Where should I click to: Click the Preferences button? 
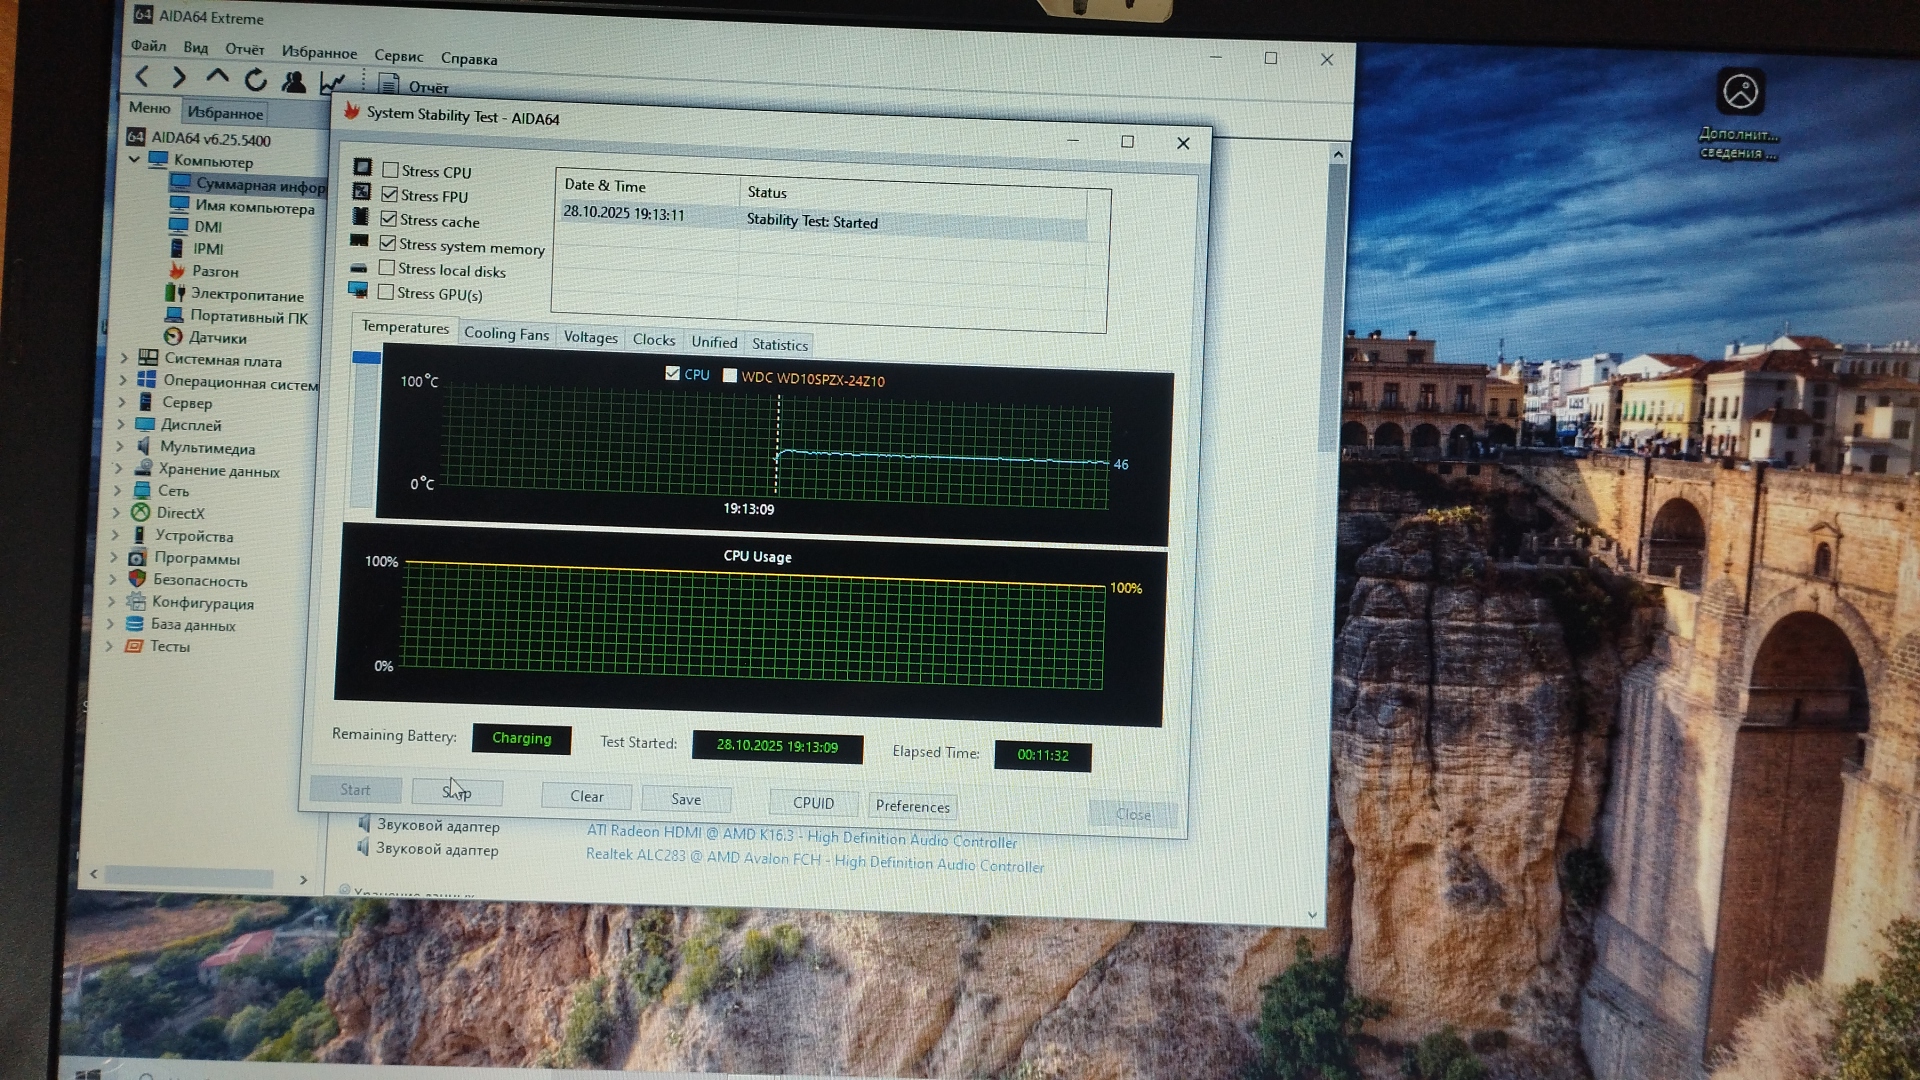click(912, 806)
